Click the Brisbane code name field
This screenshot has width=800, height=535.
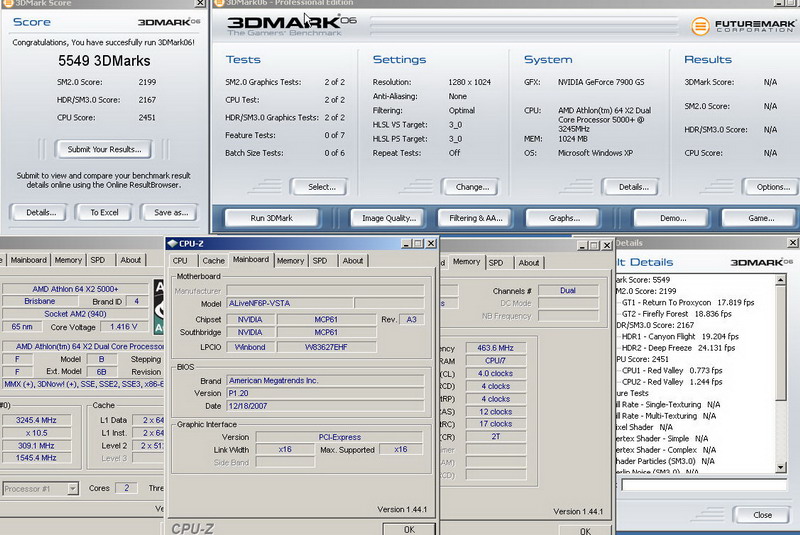39,301
